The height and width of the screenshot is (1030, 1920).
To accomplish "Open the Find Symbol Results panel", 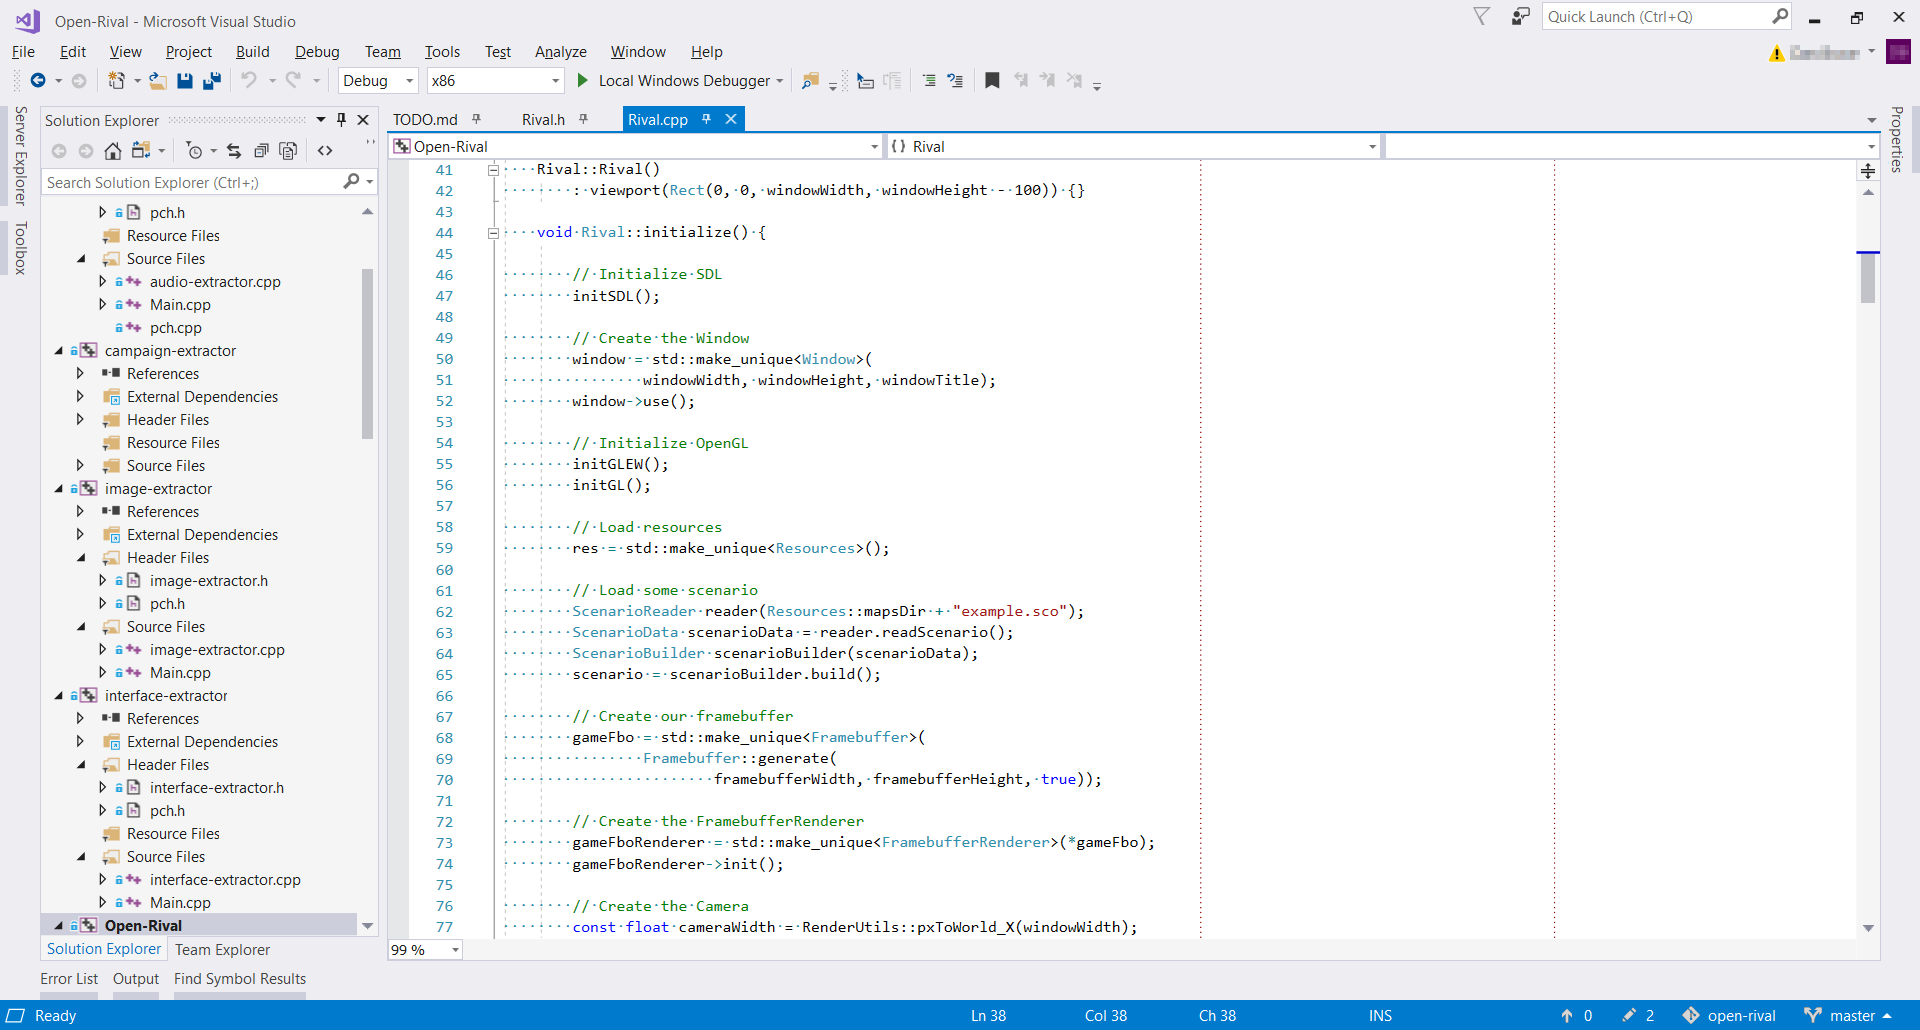I will (x=240, y=979).
